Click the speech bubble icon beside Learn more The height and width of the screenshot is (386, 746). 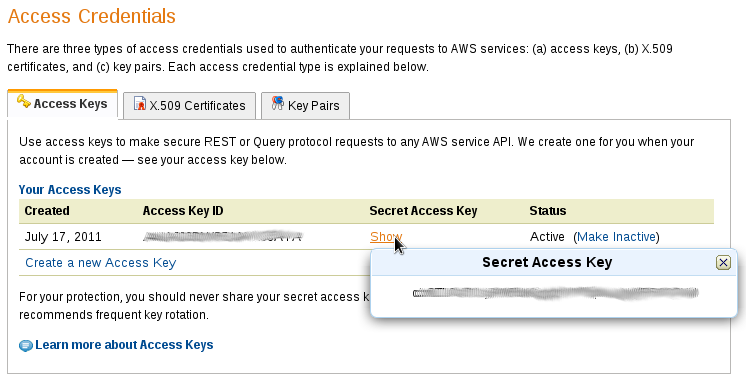pos(26,346)
